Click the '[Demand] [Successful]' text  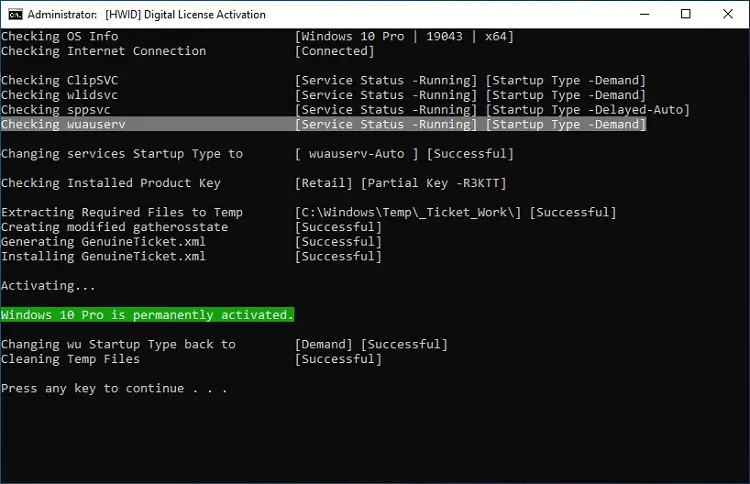click(371, 344)
